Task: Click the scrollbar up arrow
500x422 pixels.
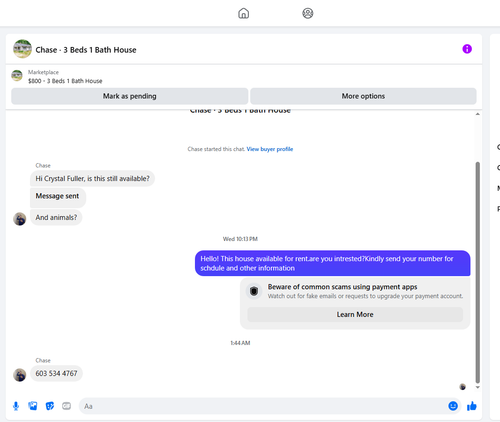Action: 478,114
